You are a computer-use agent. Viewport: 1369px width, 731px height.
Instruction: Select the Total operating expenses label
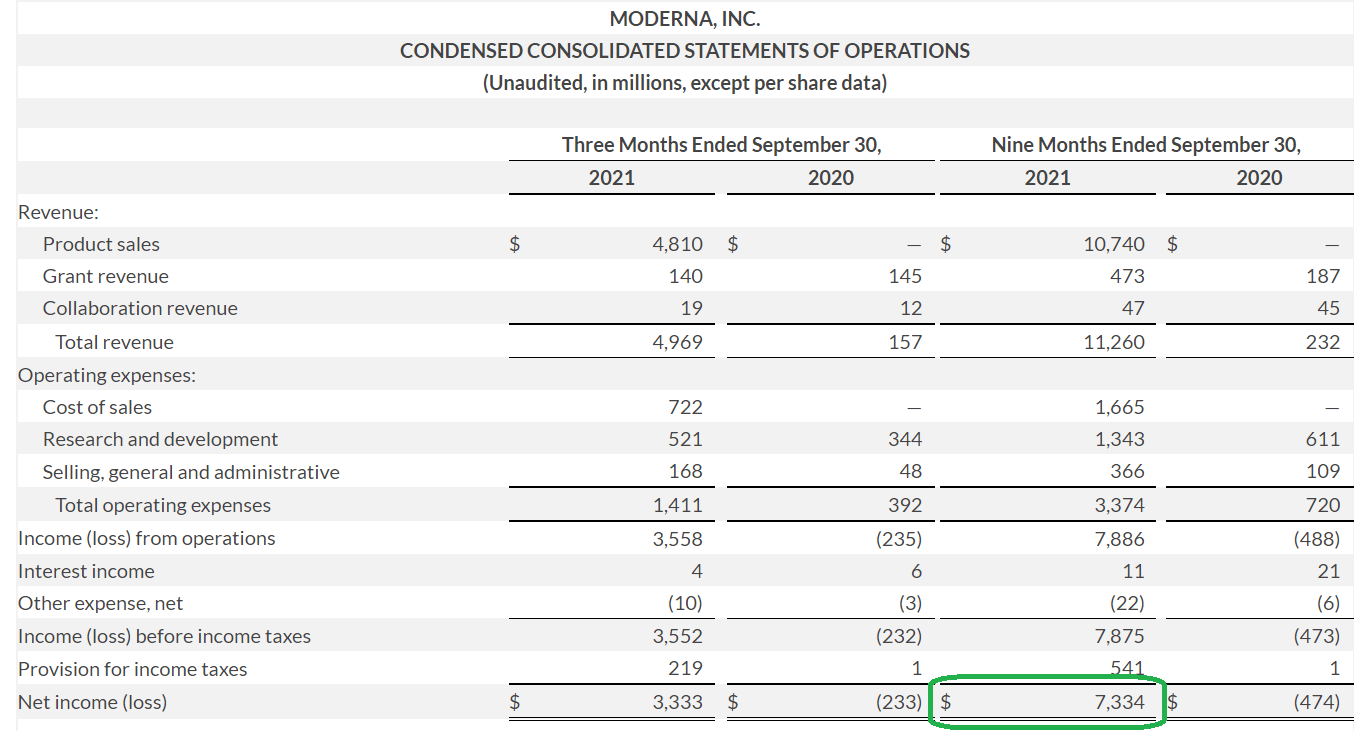pos(163,505)
